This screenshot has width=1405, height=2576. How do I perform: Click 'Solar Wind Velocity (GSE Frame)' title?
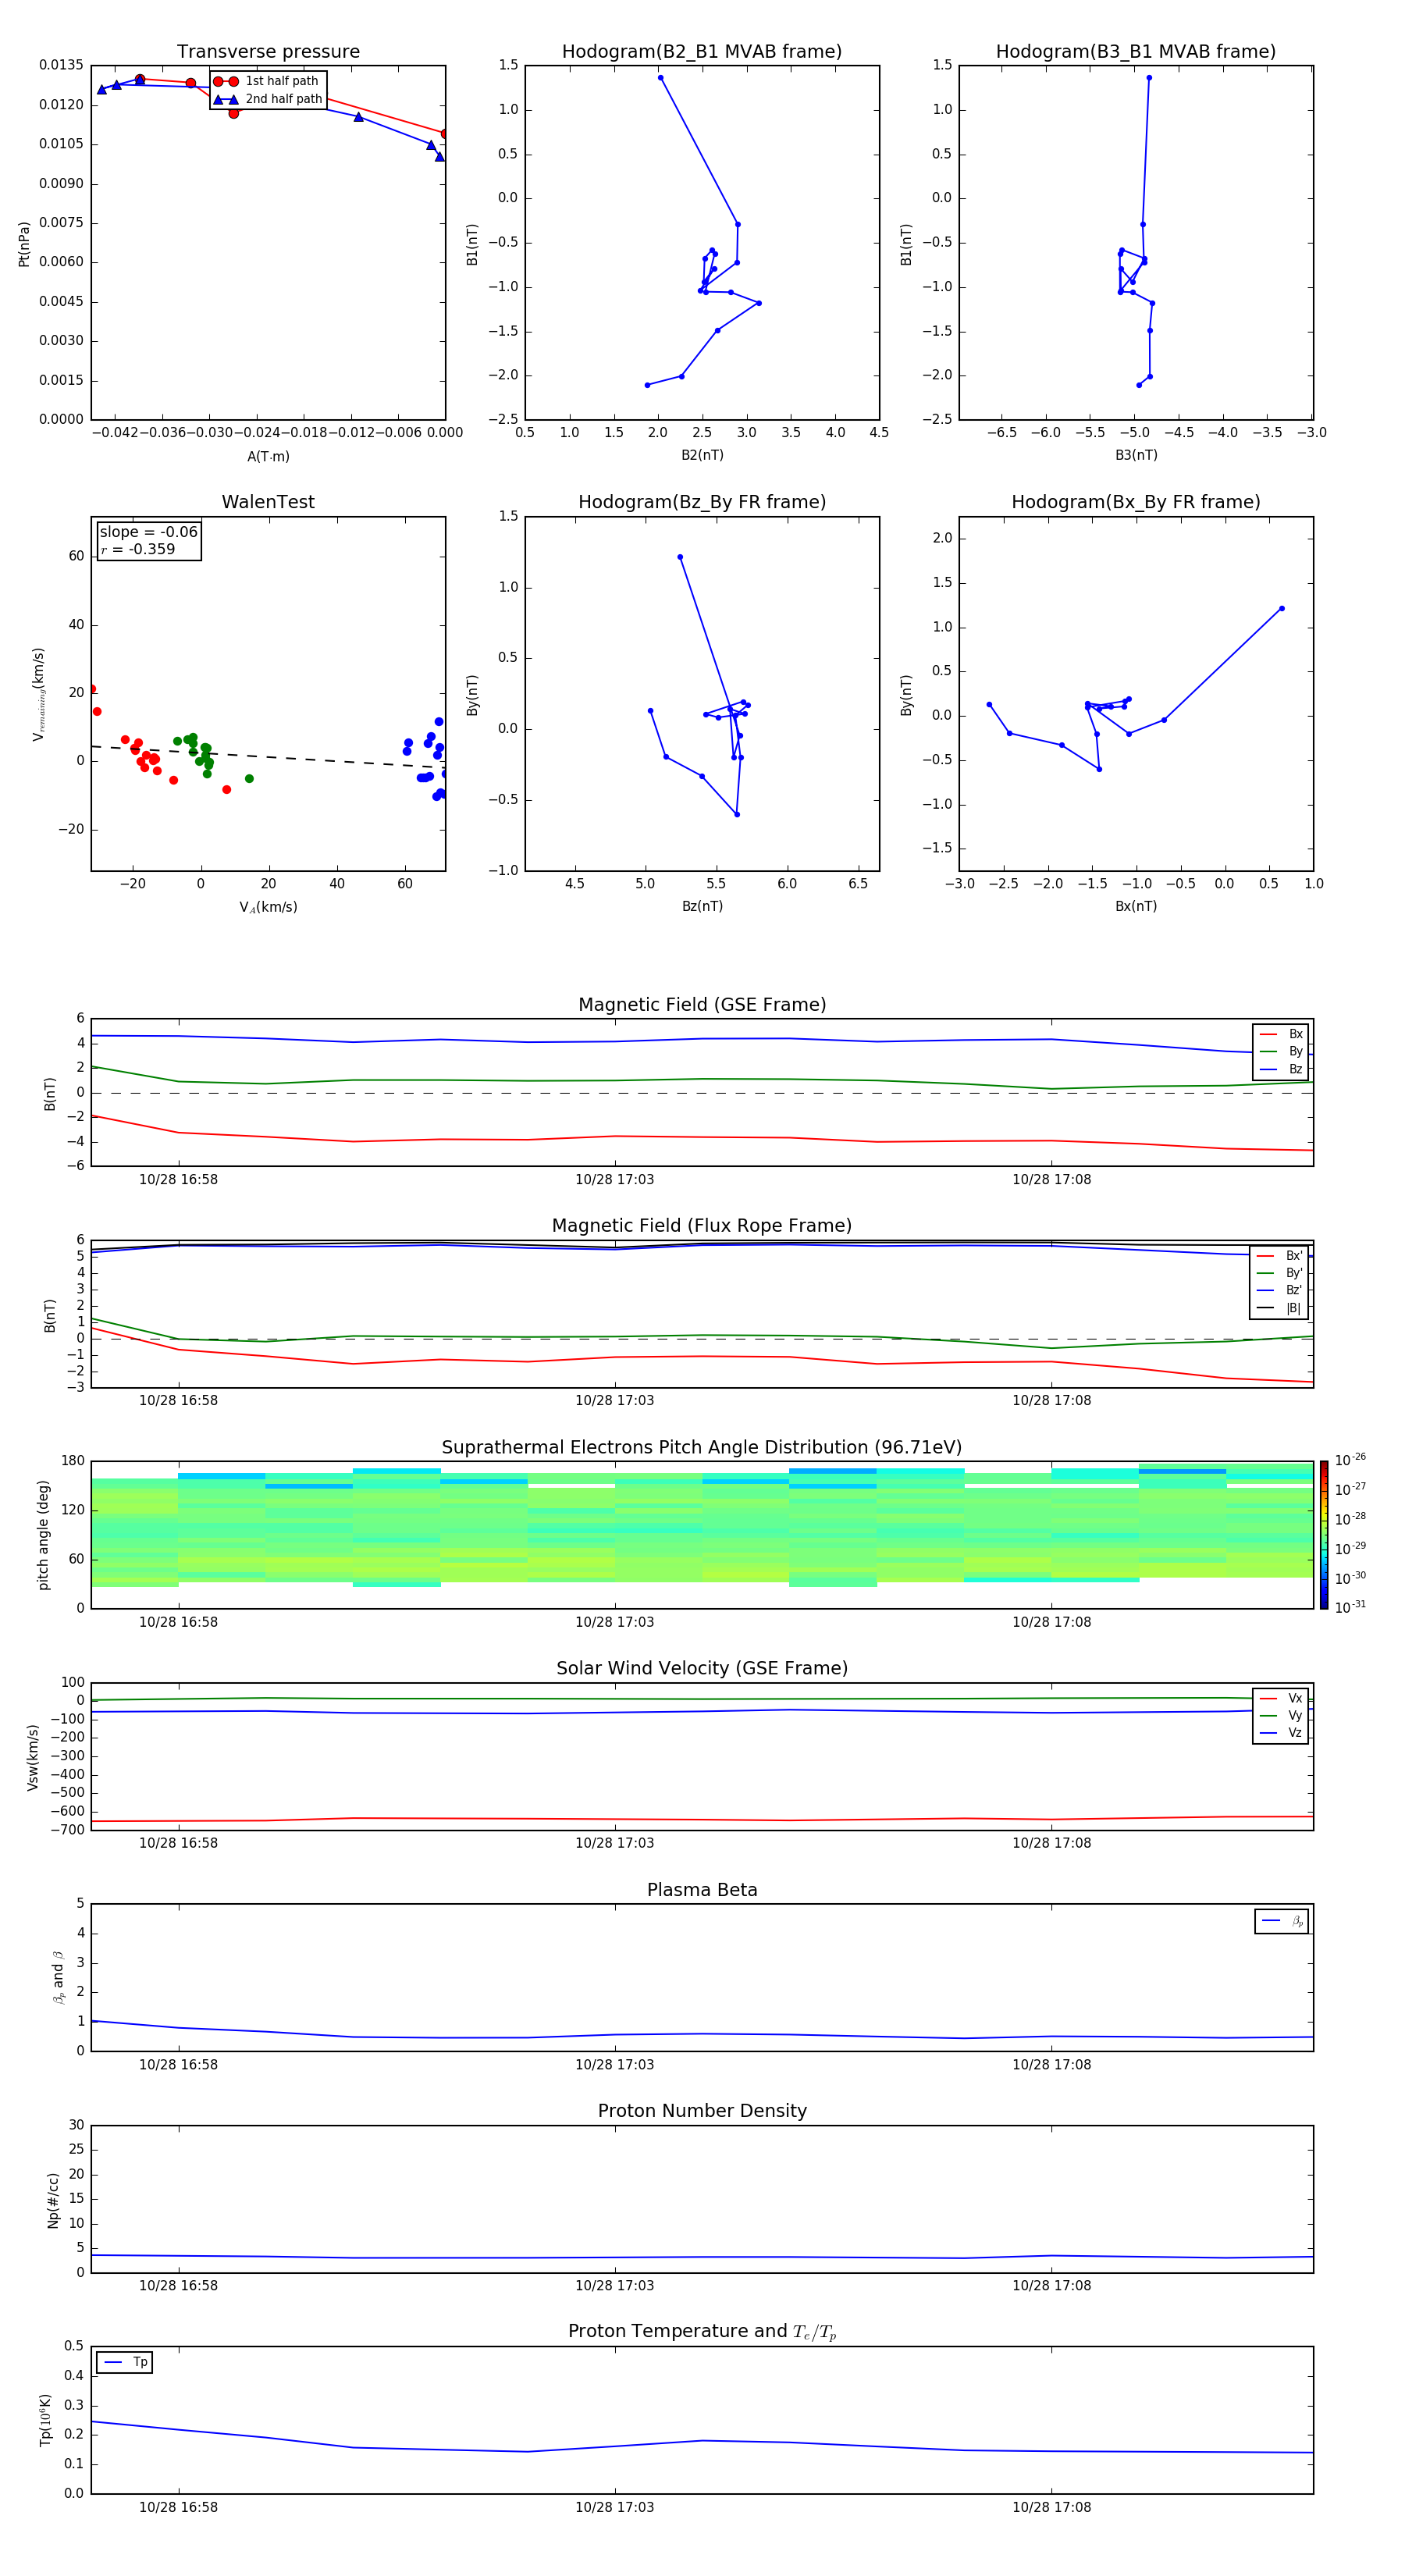click(702, 1669)
